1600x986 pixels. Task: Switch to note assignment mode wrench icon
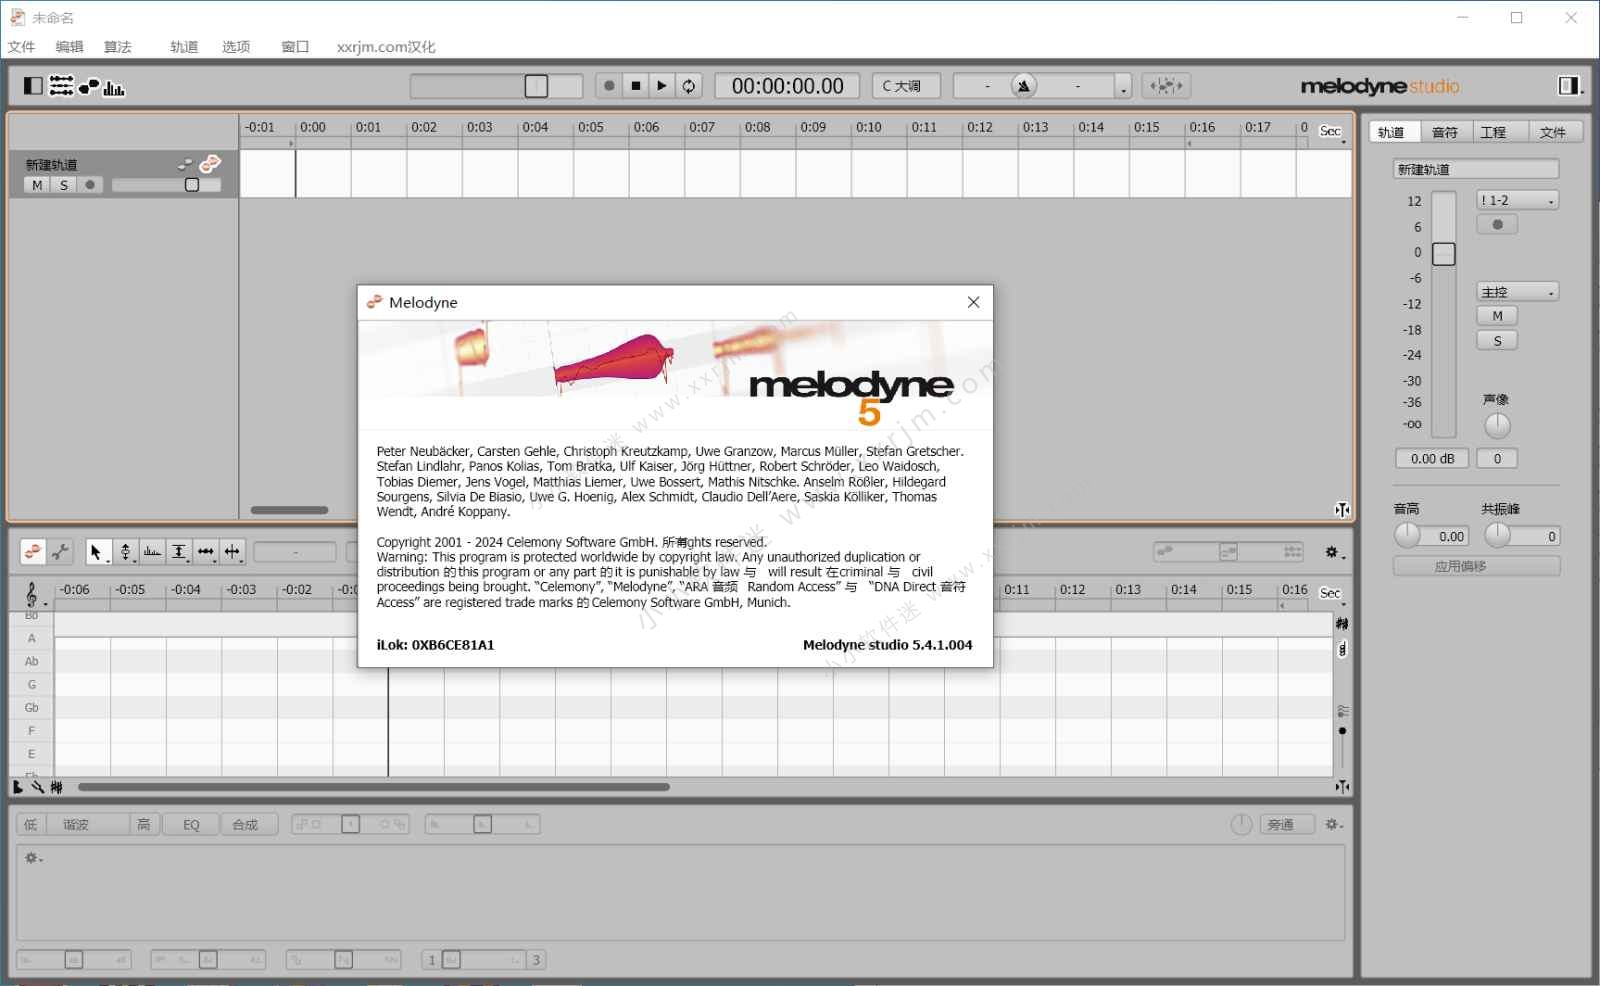click(x=61, y=551)
